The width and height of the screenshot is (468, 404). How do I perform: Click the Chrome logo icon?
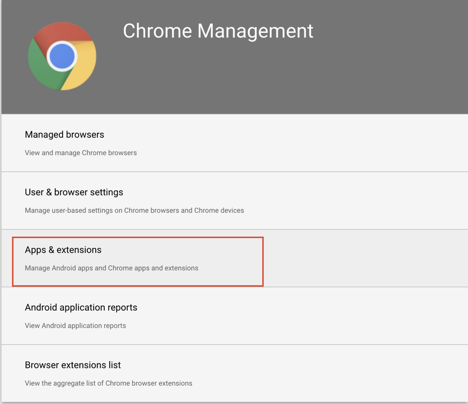pos(62,56)
